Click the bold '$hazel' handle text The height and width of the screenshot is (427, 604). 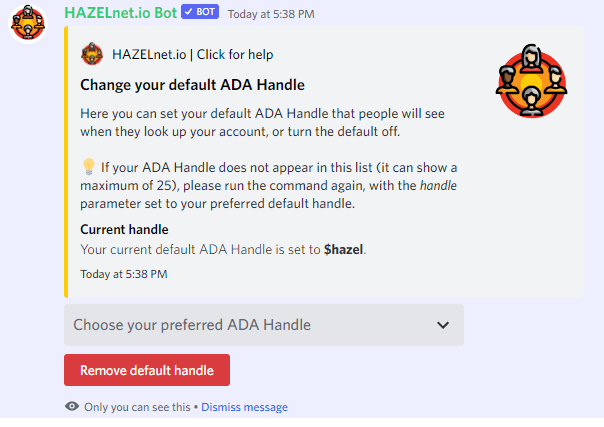(343, 250)
